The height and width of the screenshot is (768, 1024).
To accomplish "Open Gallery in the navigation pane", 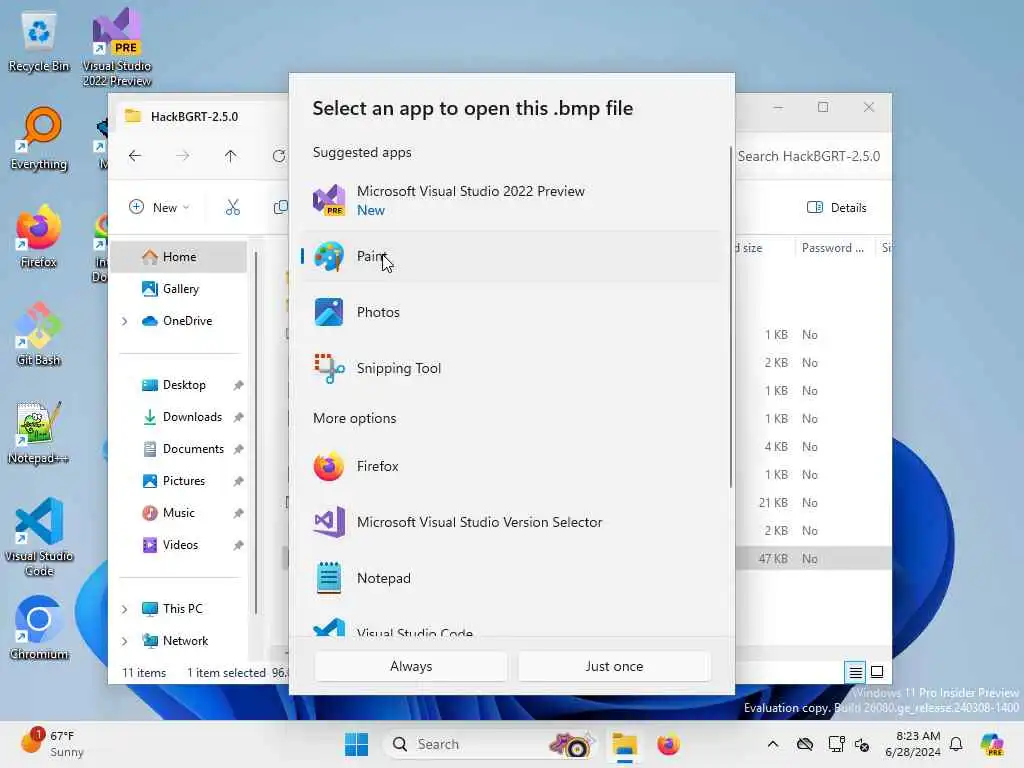I will tap(179, 289).
